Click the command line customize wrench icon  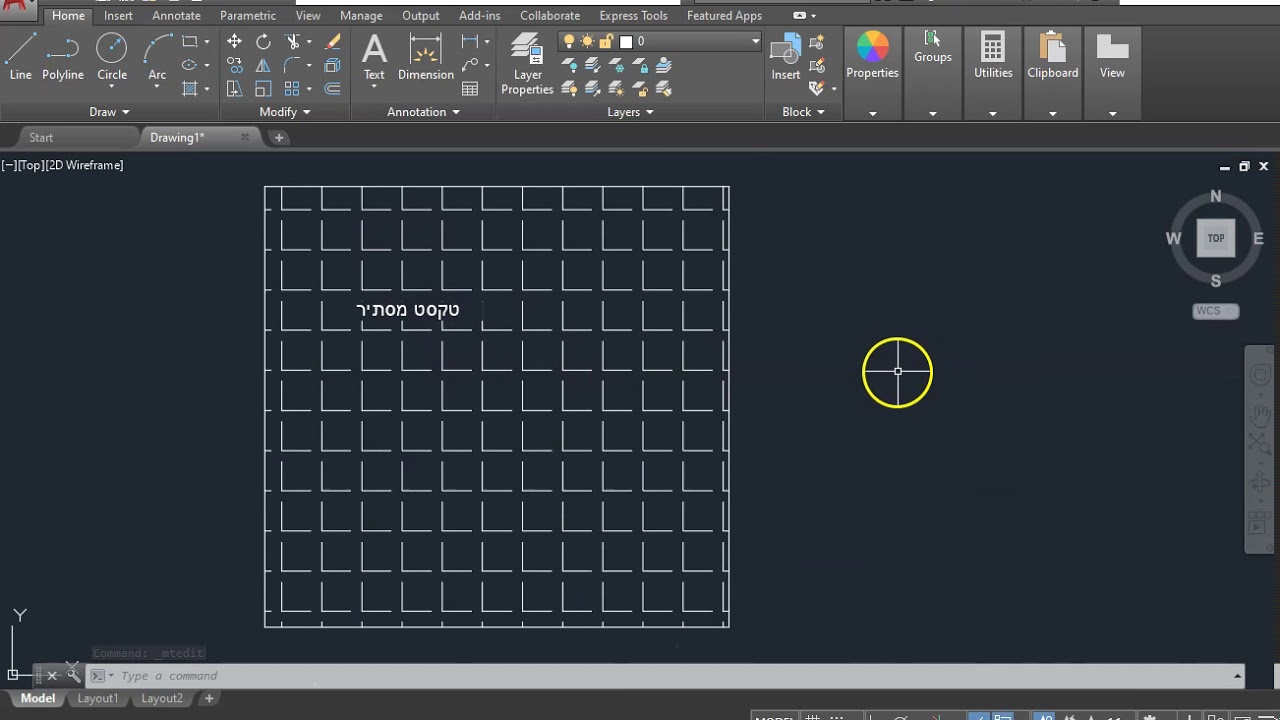pyautogui.click(x=73, y=675)
